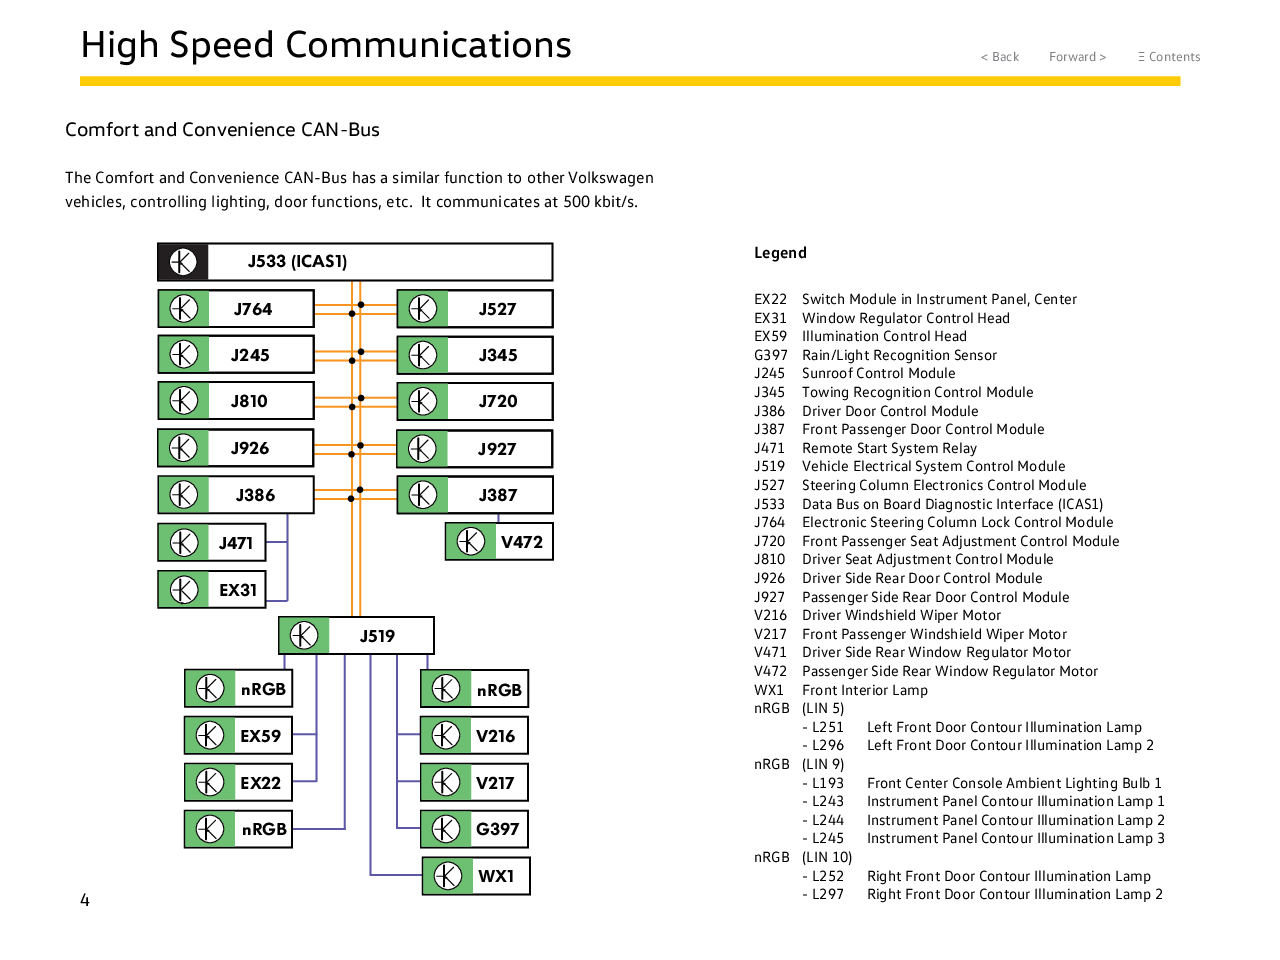The height and width of the screenshot is (960, 1280).
Task: Click the green icon next to J764
Action: (x=184, y=309)
